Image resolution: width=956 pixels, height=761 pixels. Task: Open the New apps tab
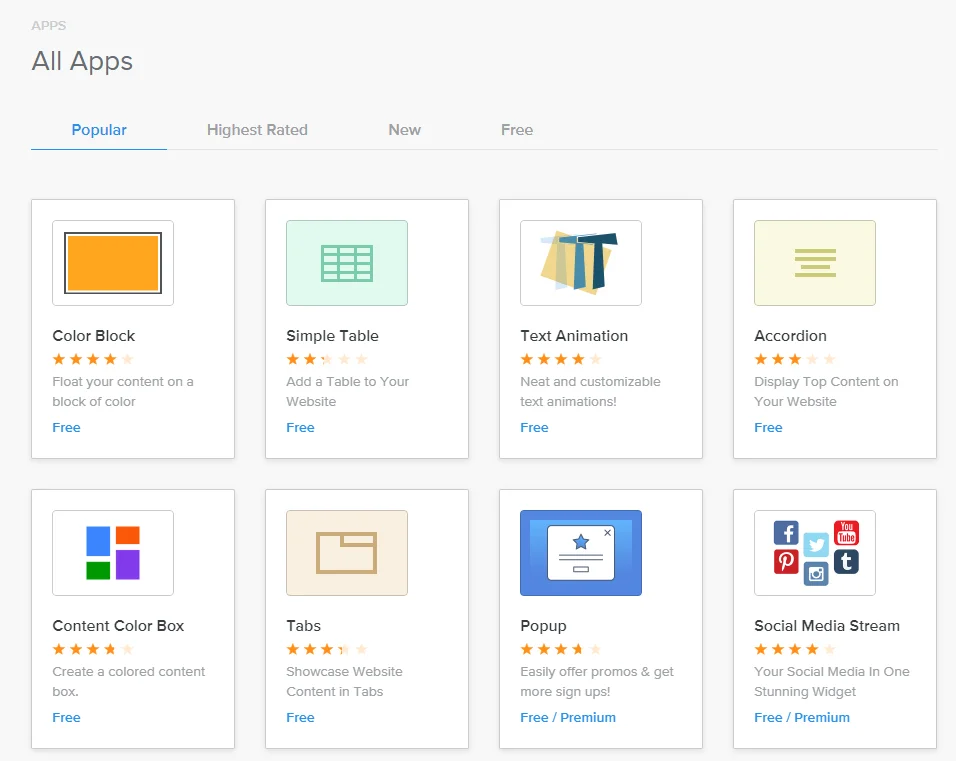tap(404, 130)
